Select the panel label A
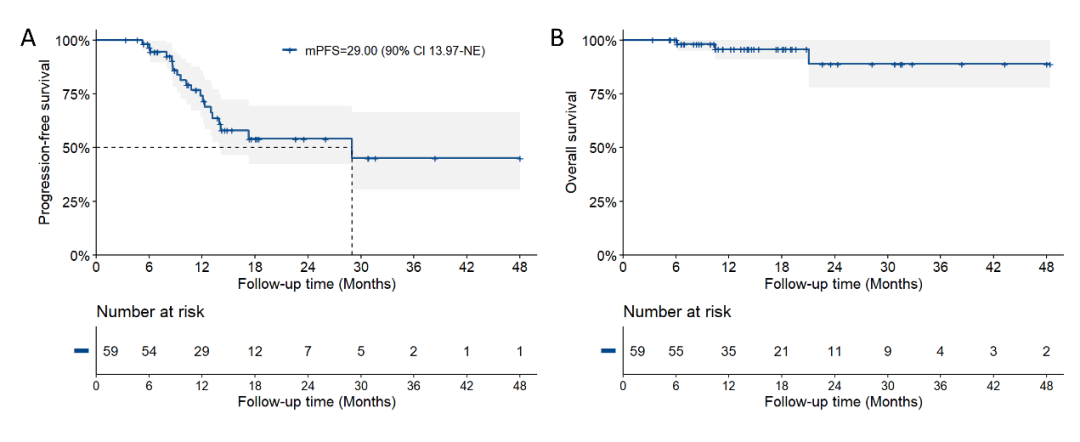 coord(28,39)
